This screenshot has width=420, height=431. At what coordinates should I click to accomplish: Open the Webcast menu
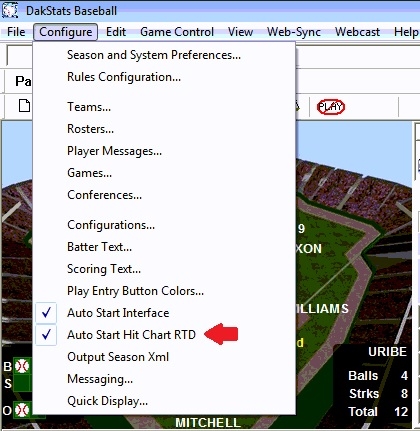357,32
